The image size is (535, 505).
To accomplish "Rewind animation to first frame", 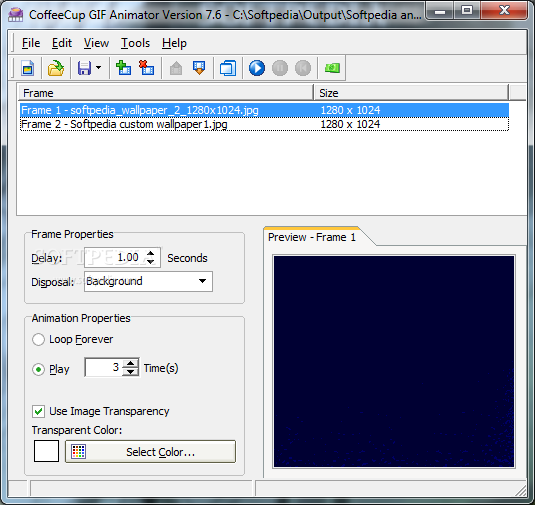I will (303, 68).
